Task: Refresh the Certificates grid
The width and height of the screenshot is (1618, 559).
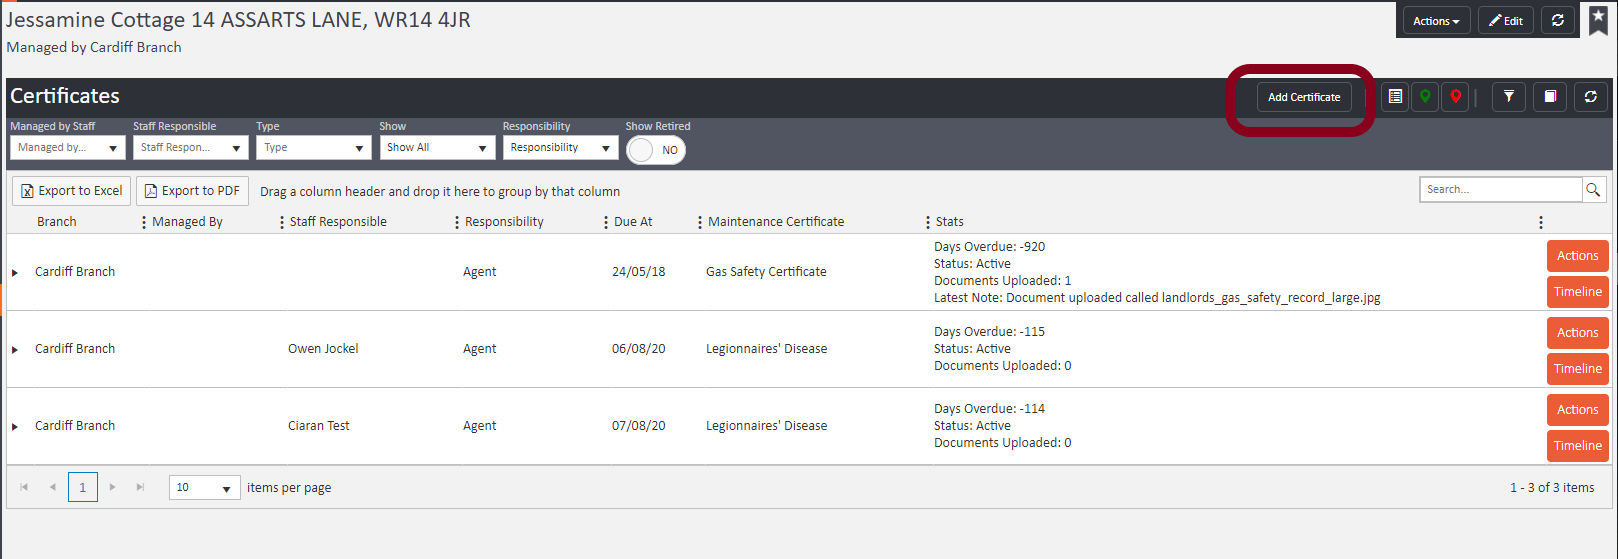Action: 1590,97
